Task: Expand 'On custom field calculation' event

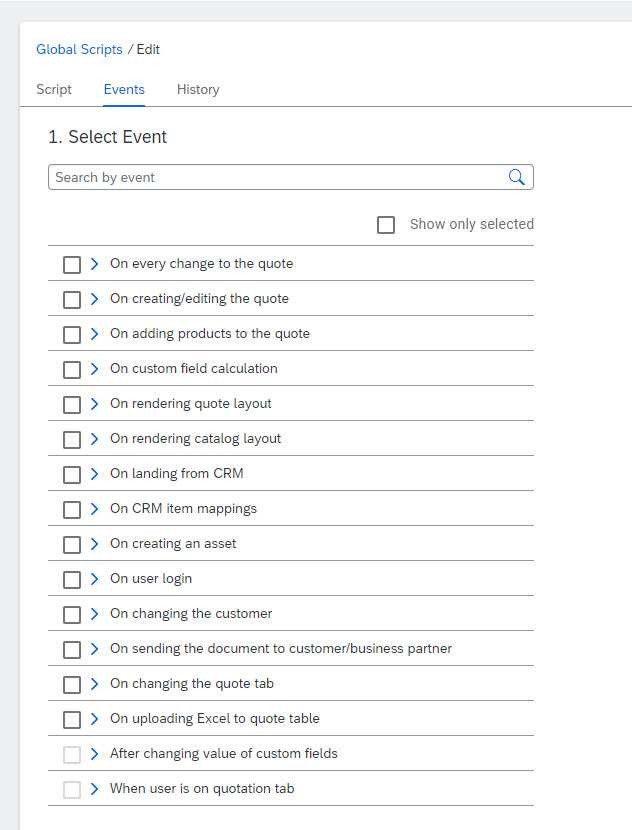Action: [95, 369]
